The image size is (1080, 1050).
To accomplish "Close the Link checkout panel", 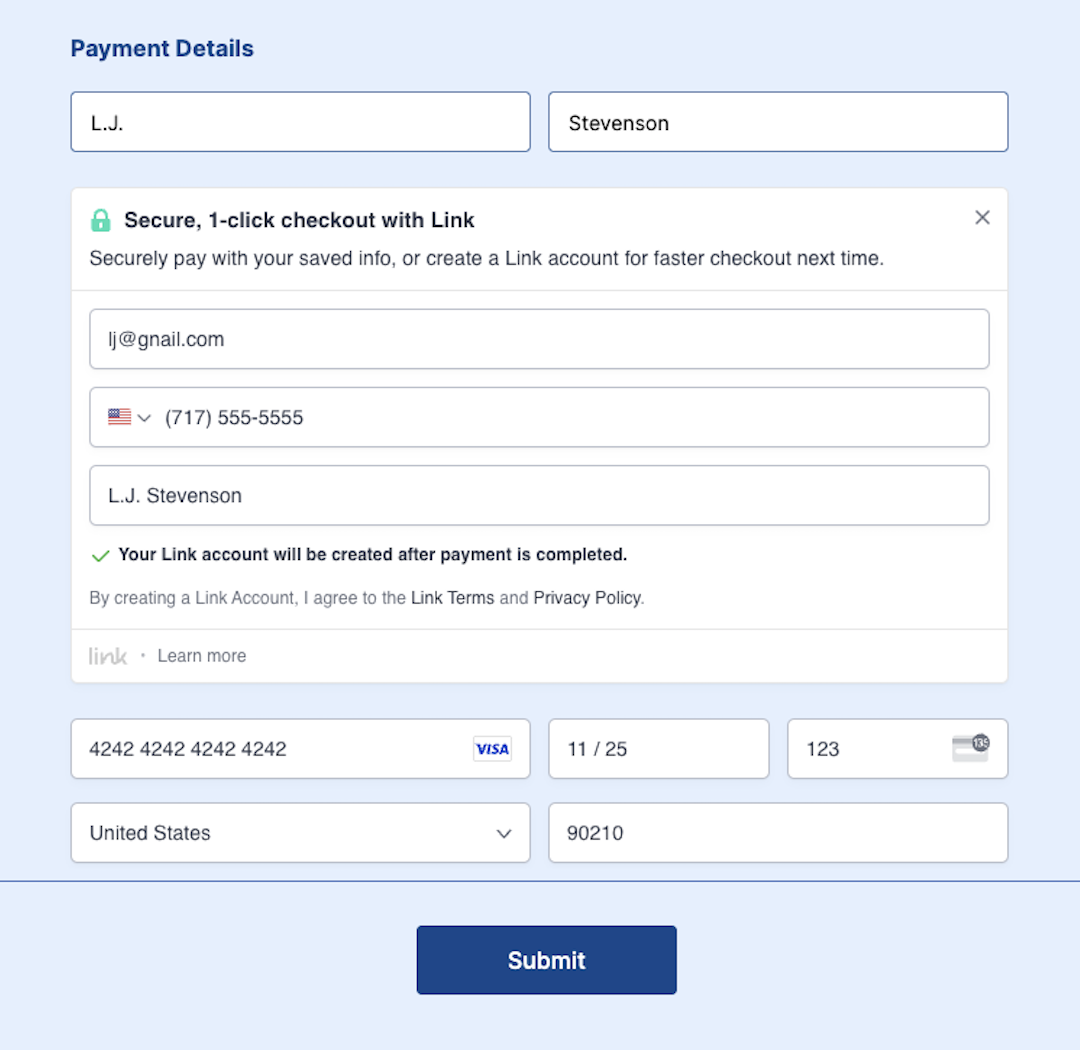I will coord(982,218).
